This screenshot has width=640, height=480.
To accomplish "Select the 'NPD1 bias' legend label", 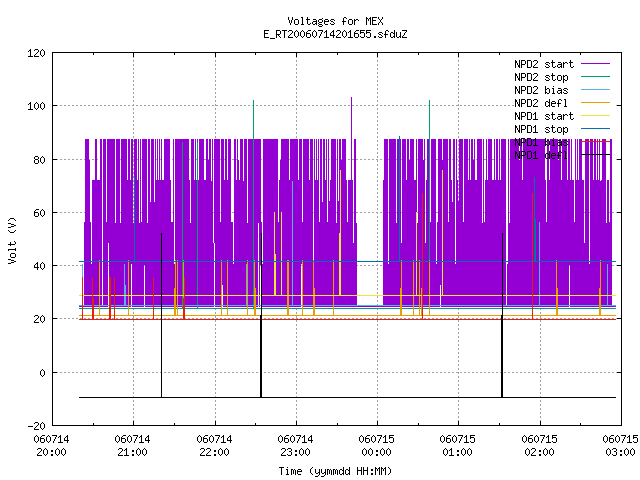I will point(541,142).
